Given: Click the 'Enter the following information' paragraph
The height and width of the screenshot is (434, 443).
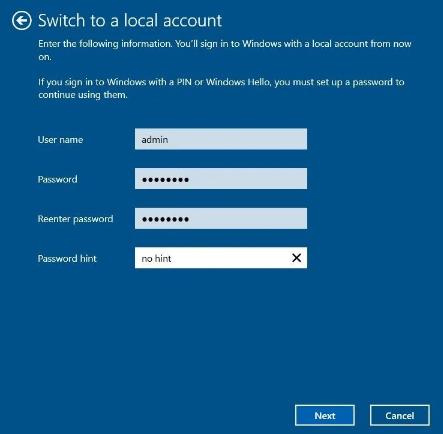Looking at the screenshot, I should tap(225, 50).
